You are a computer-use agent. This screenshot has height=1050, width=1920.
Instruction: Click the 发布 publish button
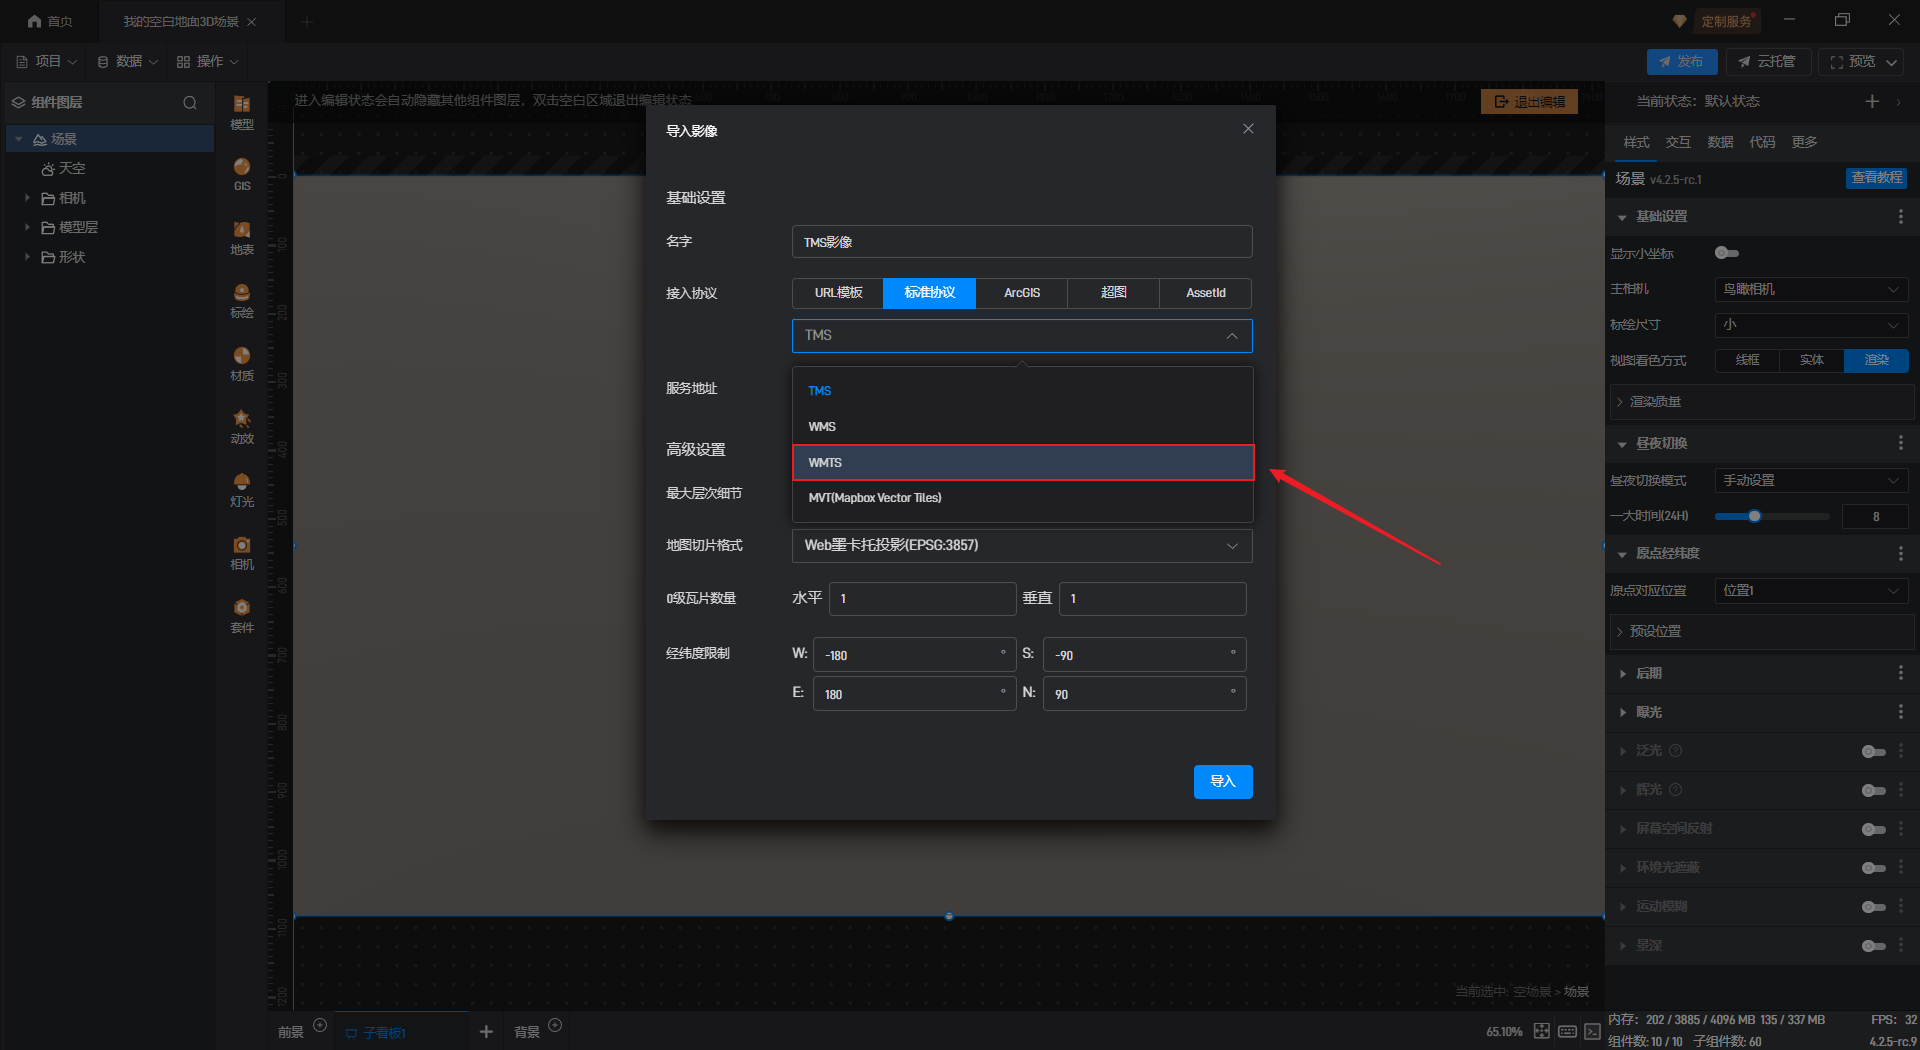click(x=1681, y=62)
